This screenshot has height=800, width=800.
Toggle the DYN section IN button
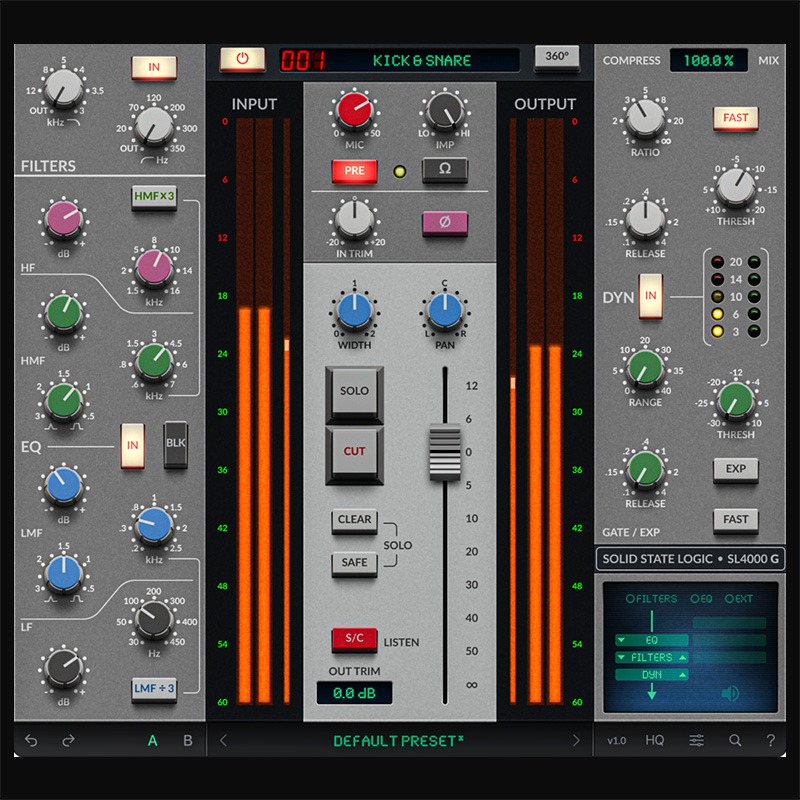[x=651, y=296]
